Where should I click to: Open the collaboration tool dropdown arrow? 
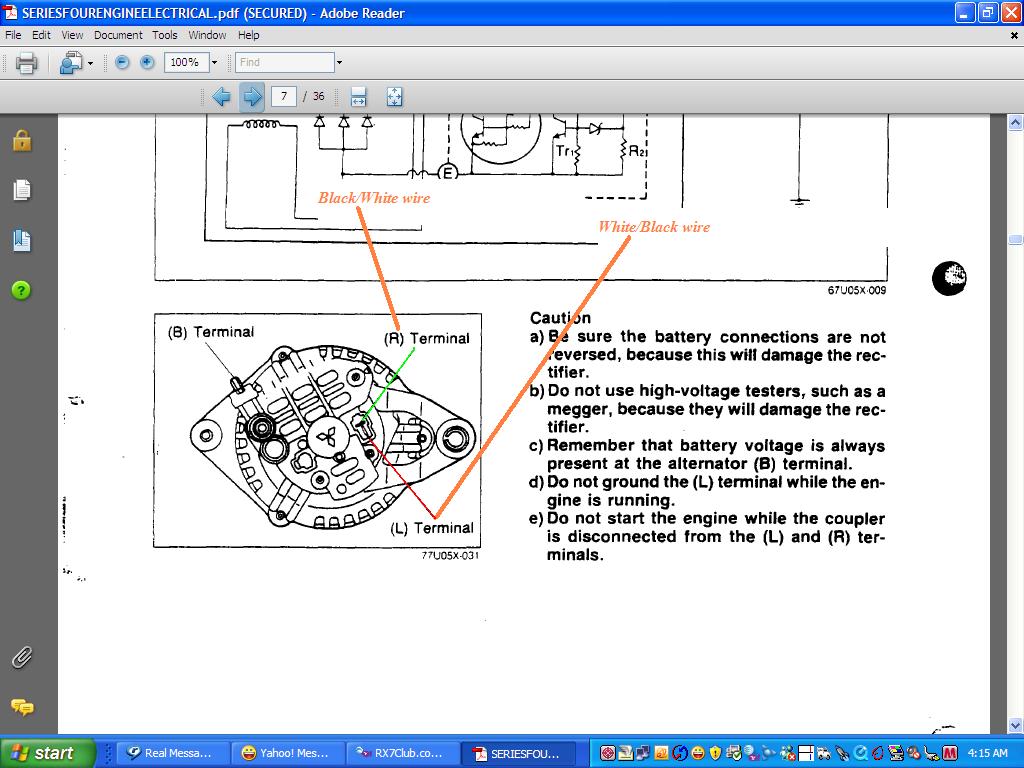tap(90, 63)
